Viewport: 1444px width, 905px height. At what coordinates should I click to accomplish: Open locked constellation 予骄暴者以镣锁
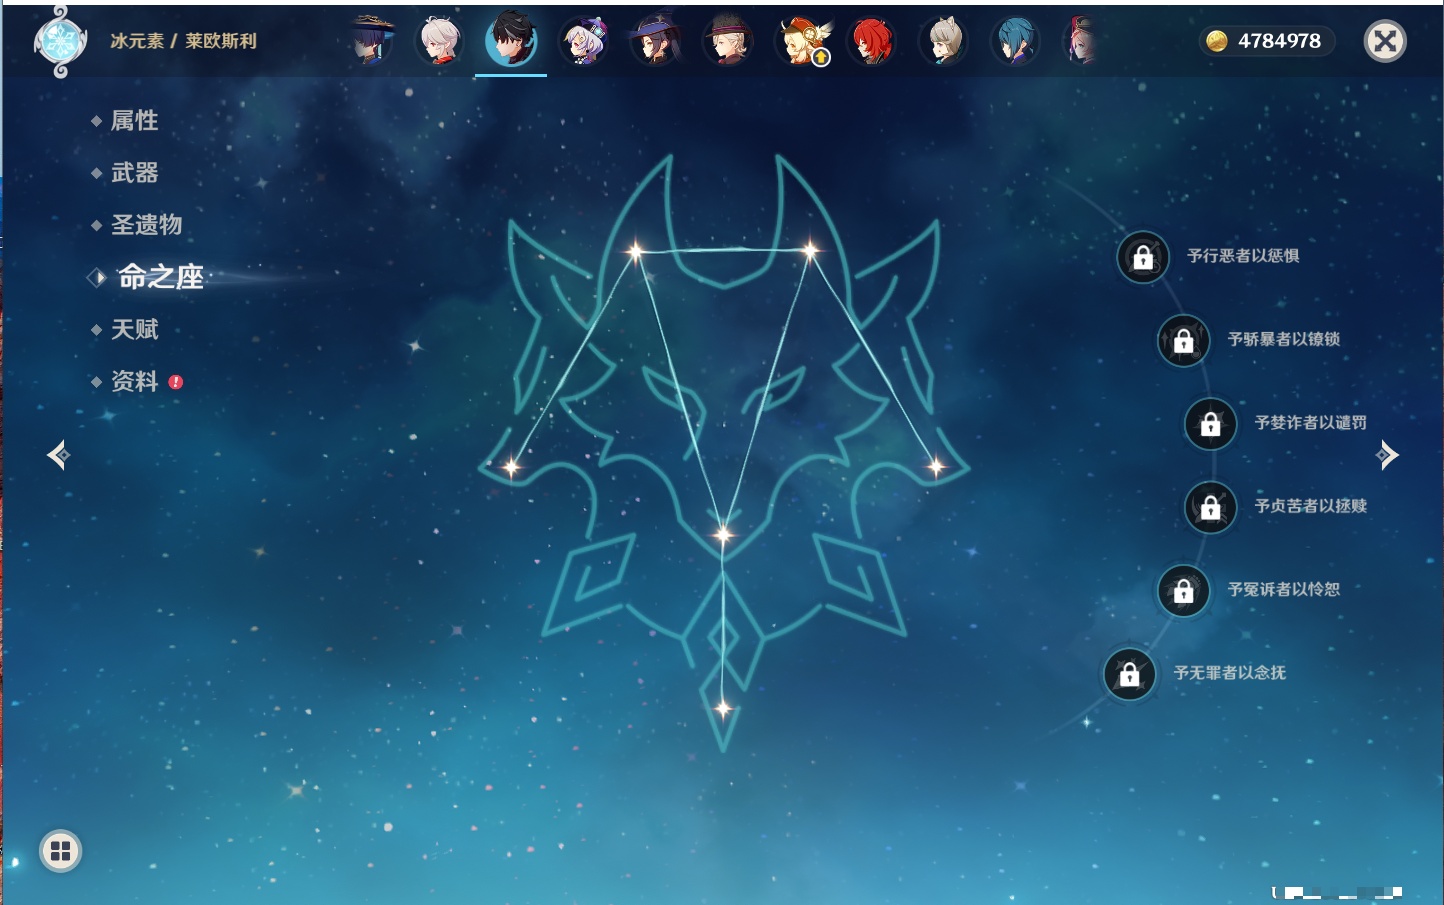click(1184, 340)
